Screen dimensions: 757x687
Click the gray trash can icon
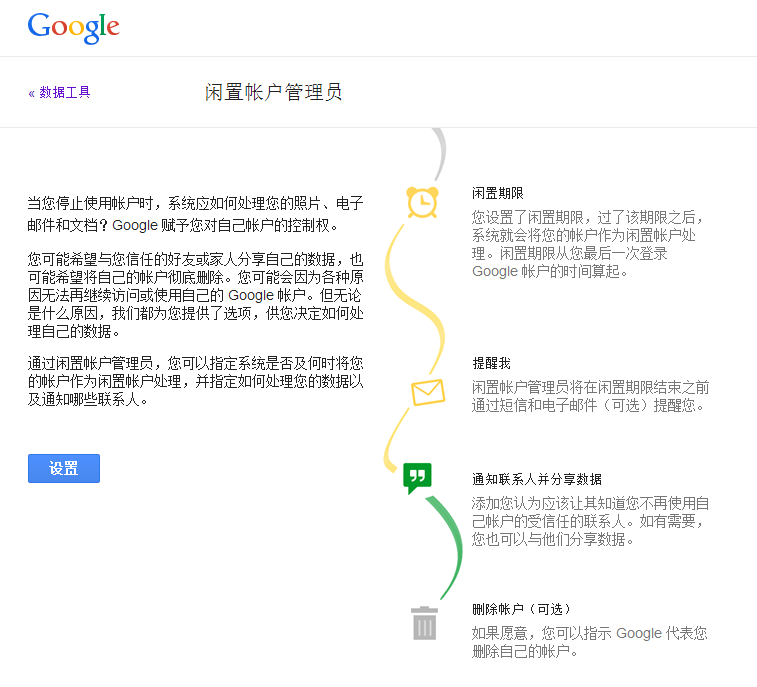[424, 624]
